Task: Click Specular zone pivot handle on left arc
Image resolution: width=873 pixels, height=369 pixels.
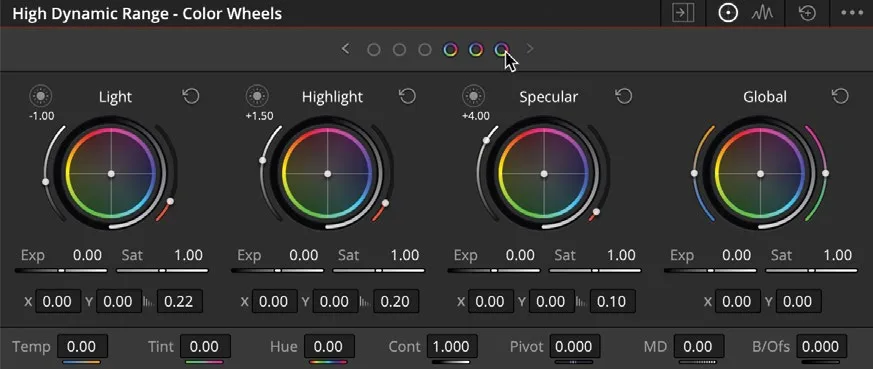Action: [x=486, y=140]
